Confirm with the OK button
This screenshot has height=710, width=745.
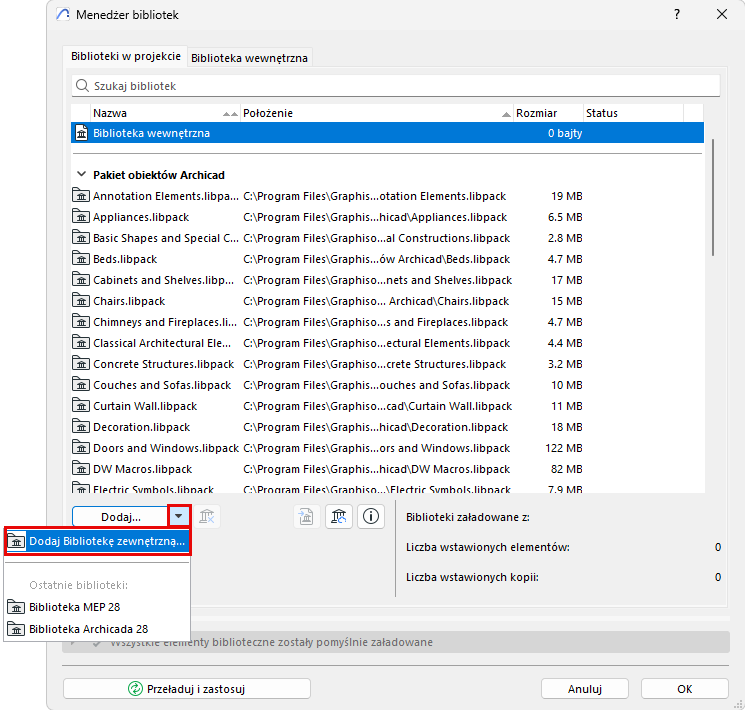point(684,689)
